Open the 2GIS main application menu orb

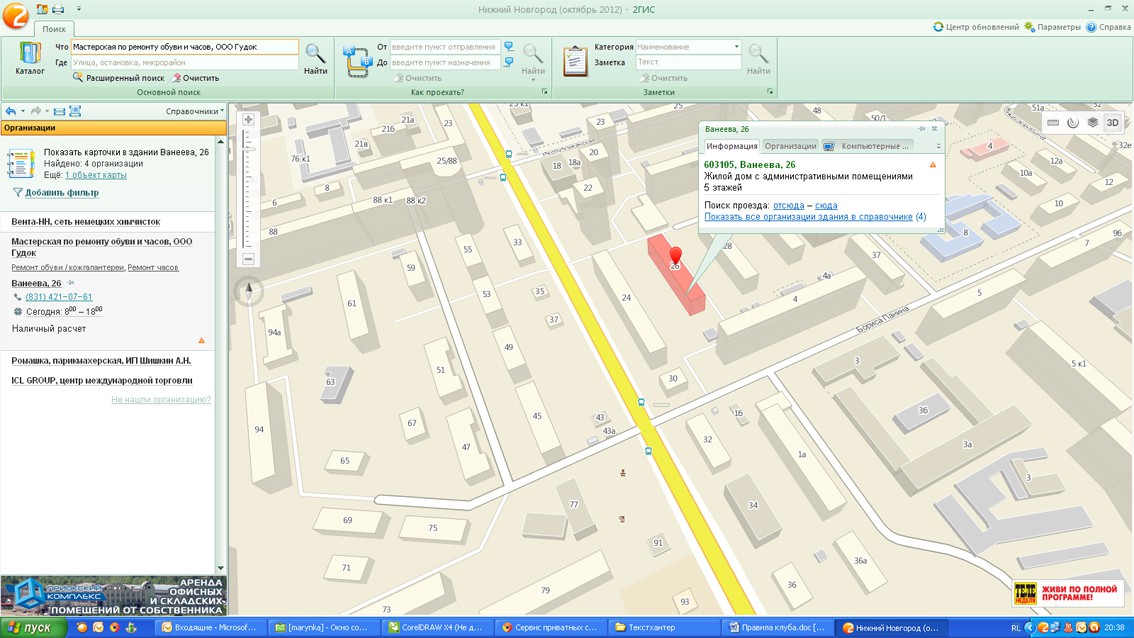pos(15,15)
